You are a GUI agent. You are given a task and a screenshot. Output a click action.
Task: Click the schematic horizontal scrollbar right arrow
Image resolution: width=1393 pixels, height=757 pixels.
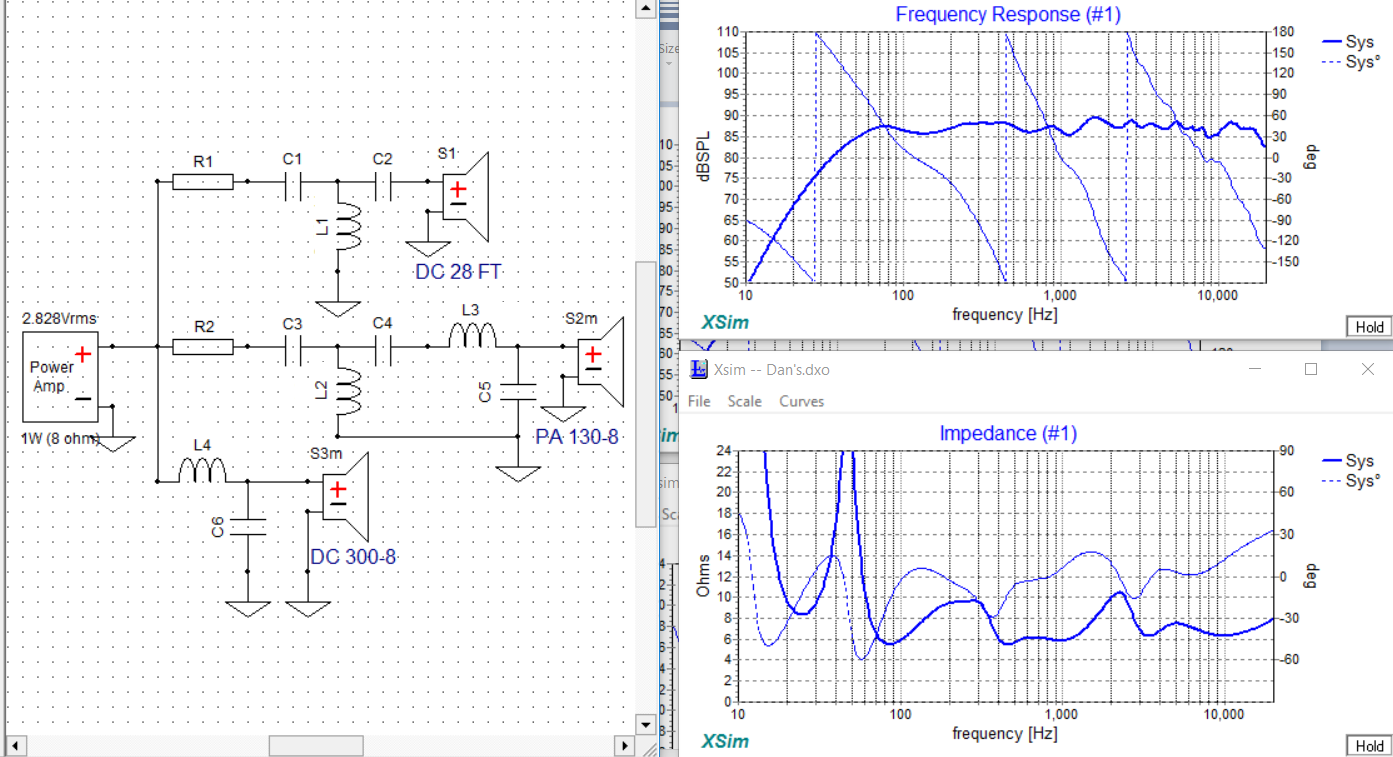pyautogui.click(x=625, y=746)
